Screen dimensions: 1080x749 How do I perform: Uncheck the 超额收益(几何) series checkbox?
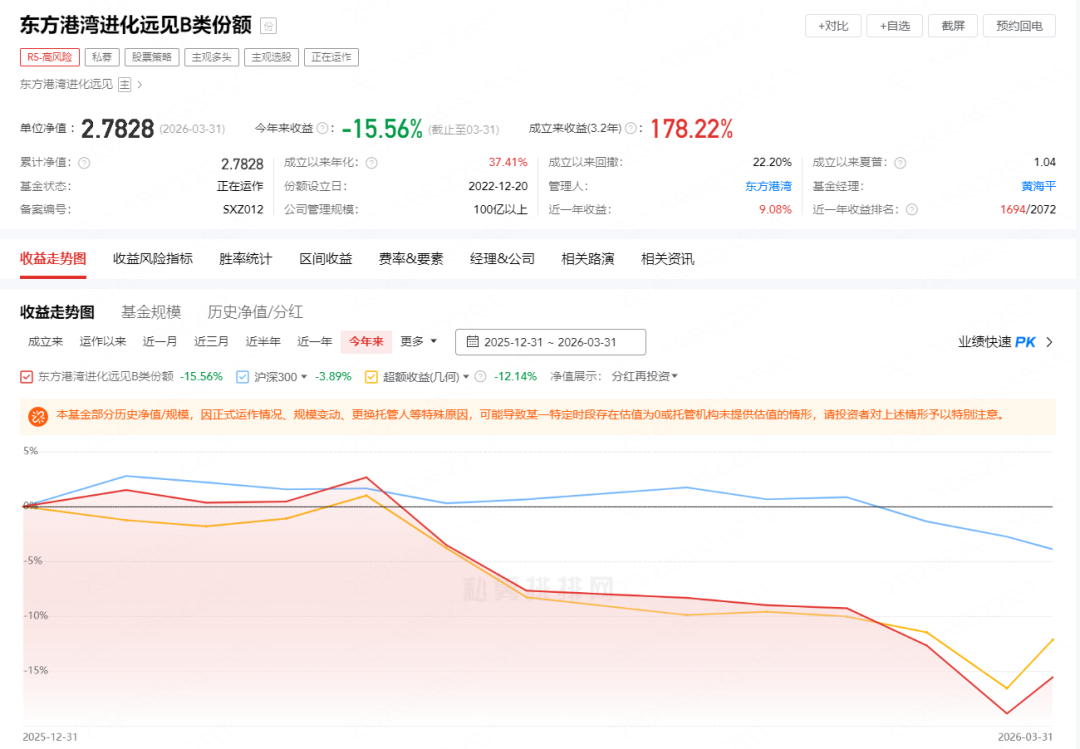coord(370,376)
